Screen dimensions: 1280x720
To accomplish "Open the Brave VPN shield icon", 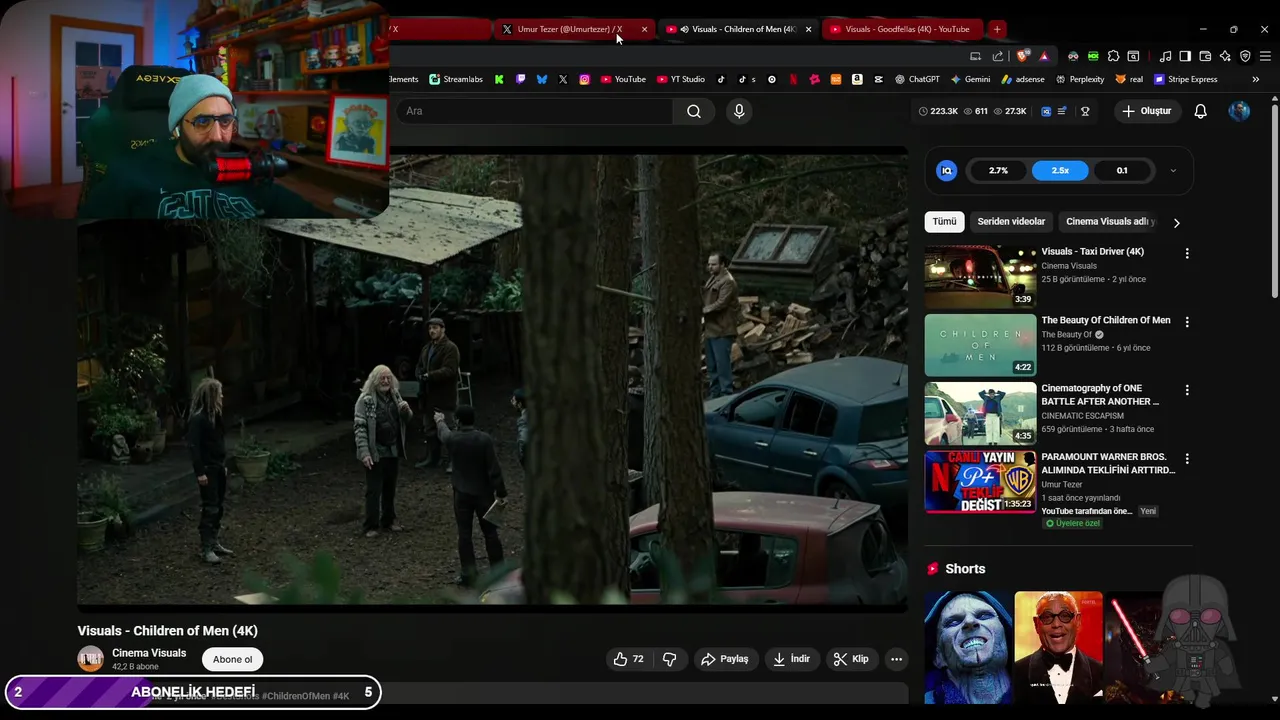I will click(x=1245, y=56).
